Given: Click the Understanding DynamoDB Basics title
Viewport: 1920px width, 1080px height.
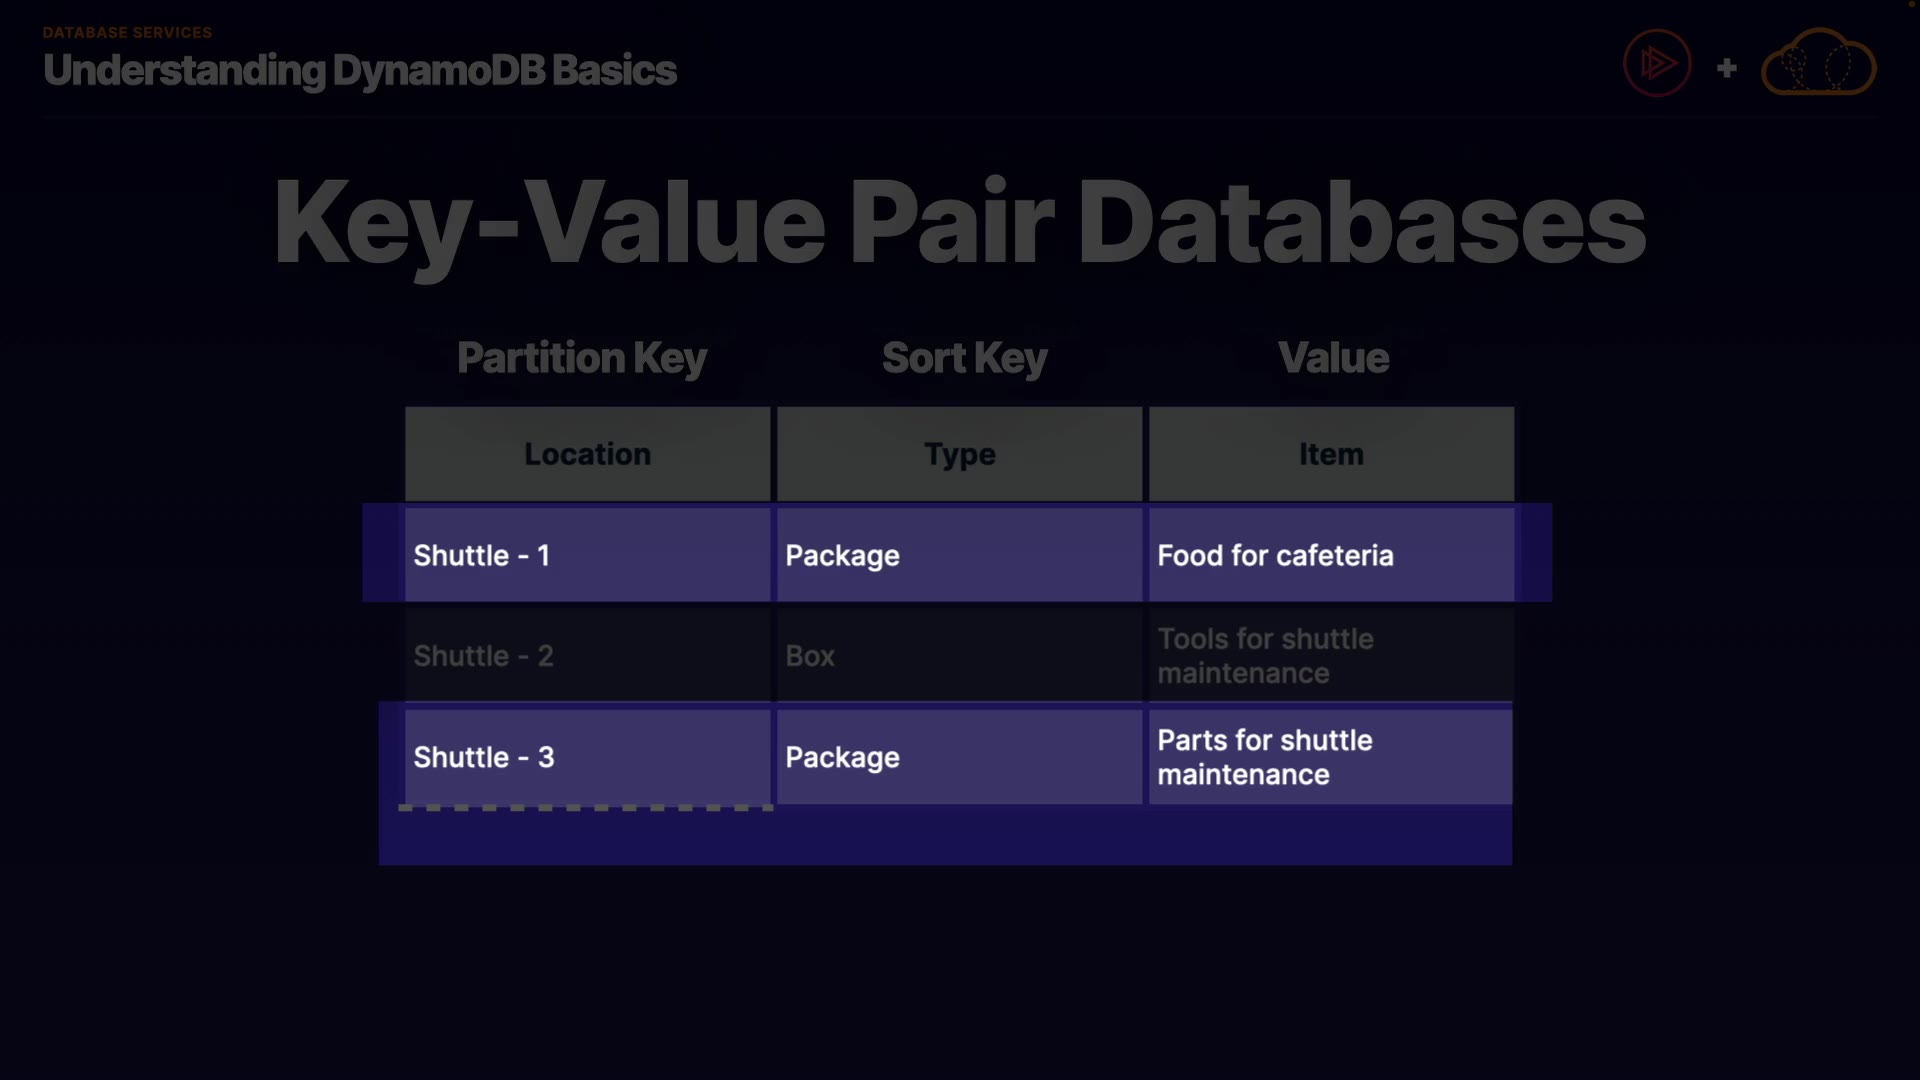Looking at the screenshot, I should 359,70.
